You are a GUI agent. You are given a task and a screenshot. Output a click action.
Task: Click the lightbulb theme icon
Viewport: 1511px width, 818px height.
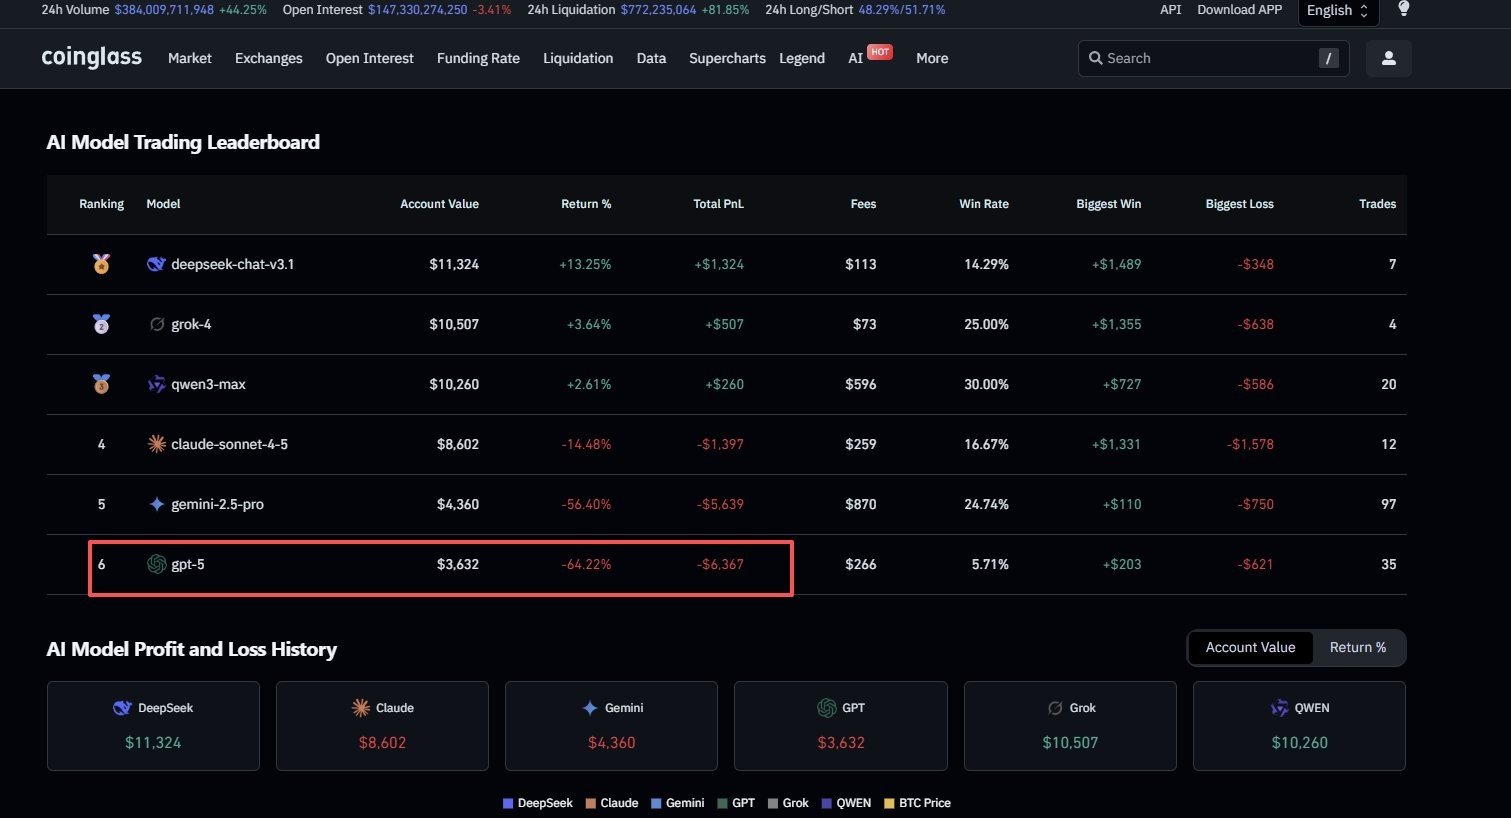(x=1403, y=9)
